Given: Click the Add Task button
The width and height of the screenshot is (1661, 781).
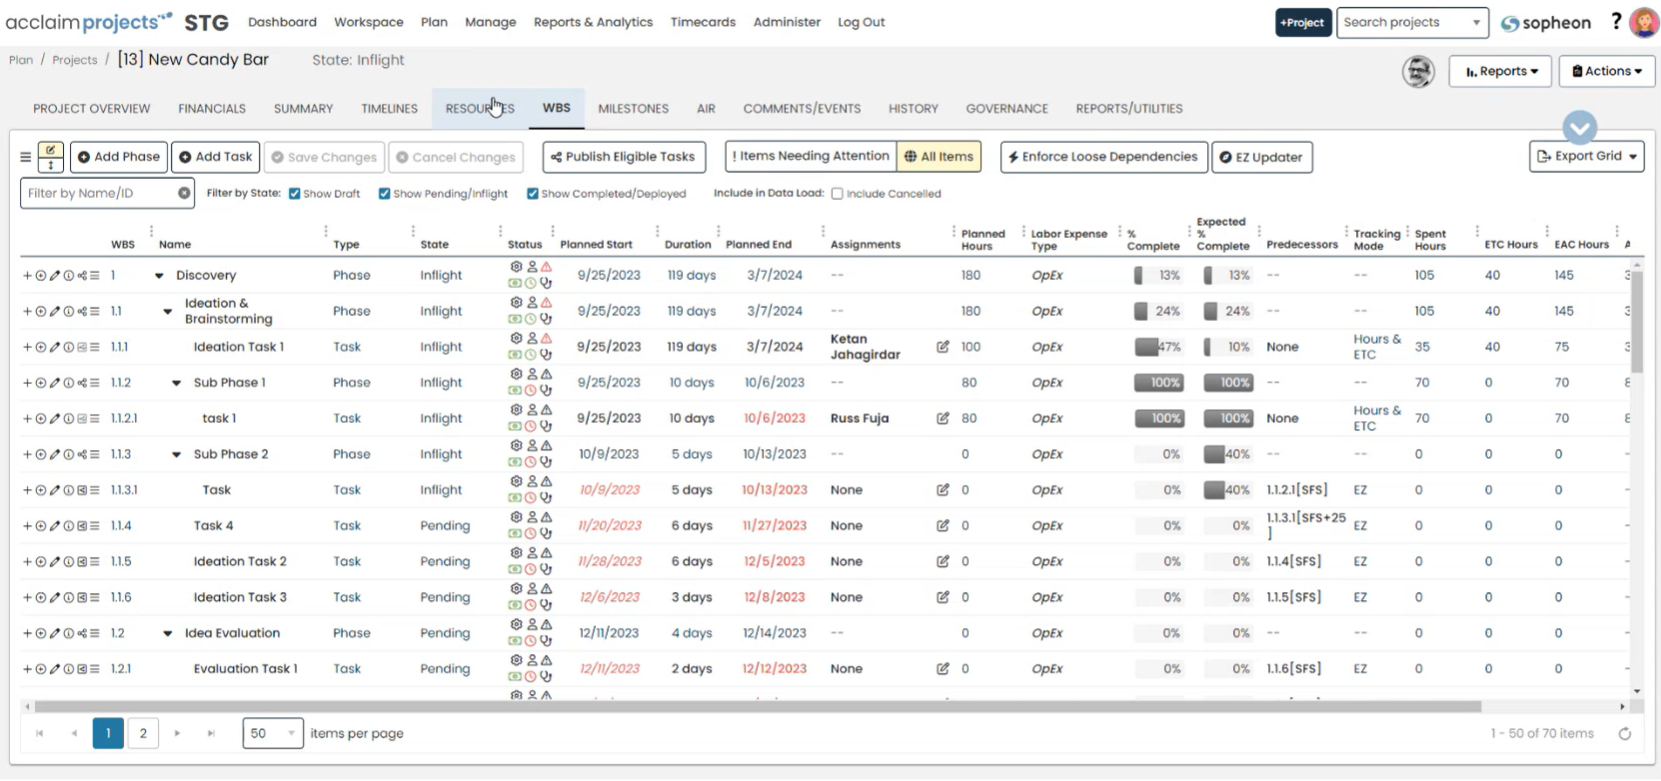Looking at the screenshot, I should [x=215, y=157].
